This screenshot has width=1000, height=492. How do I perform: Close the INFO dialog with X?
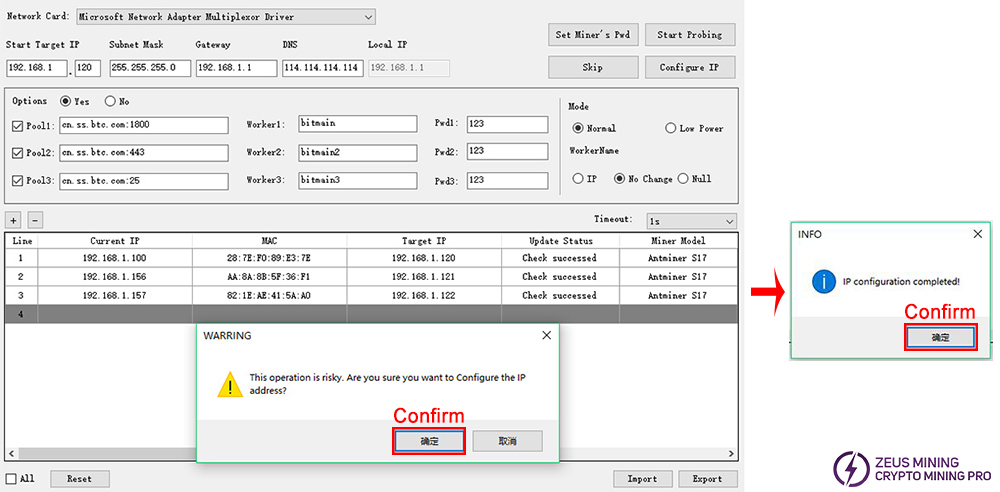pyautogui.click(x=977, y=233)
